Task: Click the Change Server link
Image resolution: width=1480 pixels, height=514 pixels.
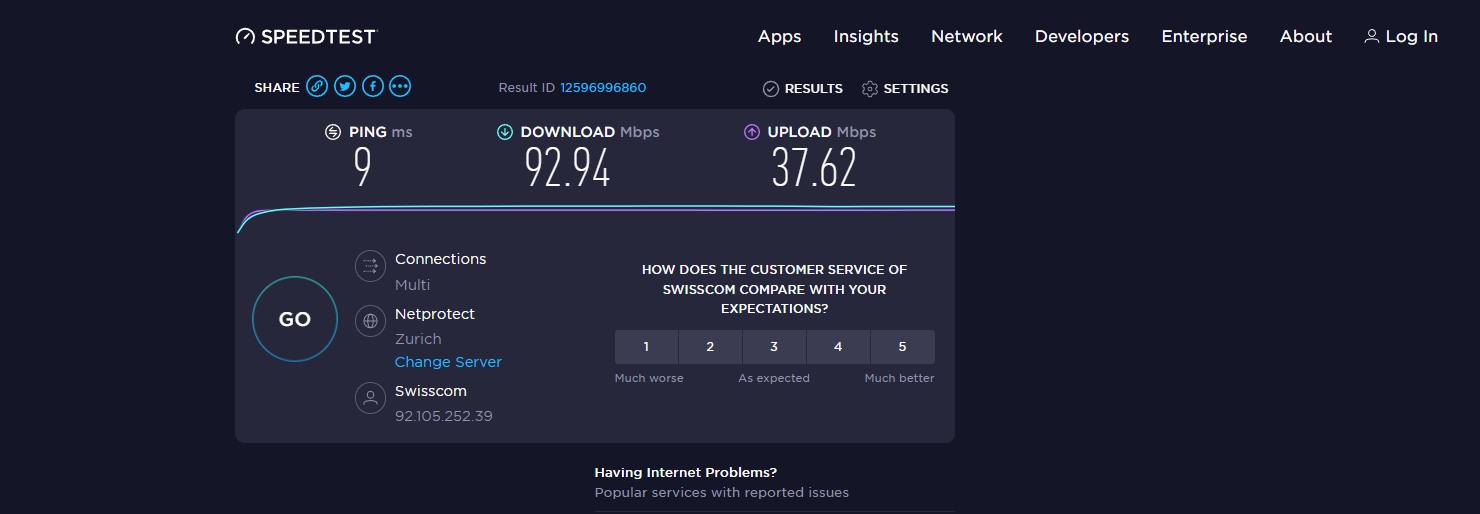Action: coord(448,362)
